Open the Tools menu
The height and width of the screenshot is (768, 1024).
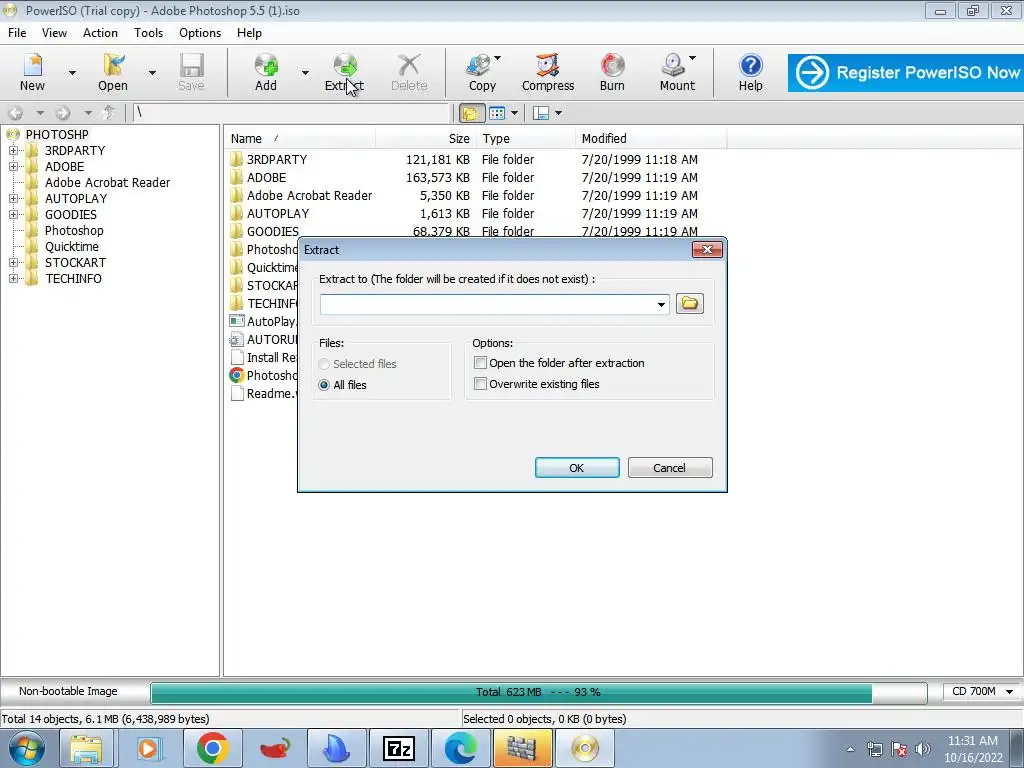(x=148, y=33)
